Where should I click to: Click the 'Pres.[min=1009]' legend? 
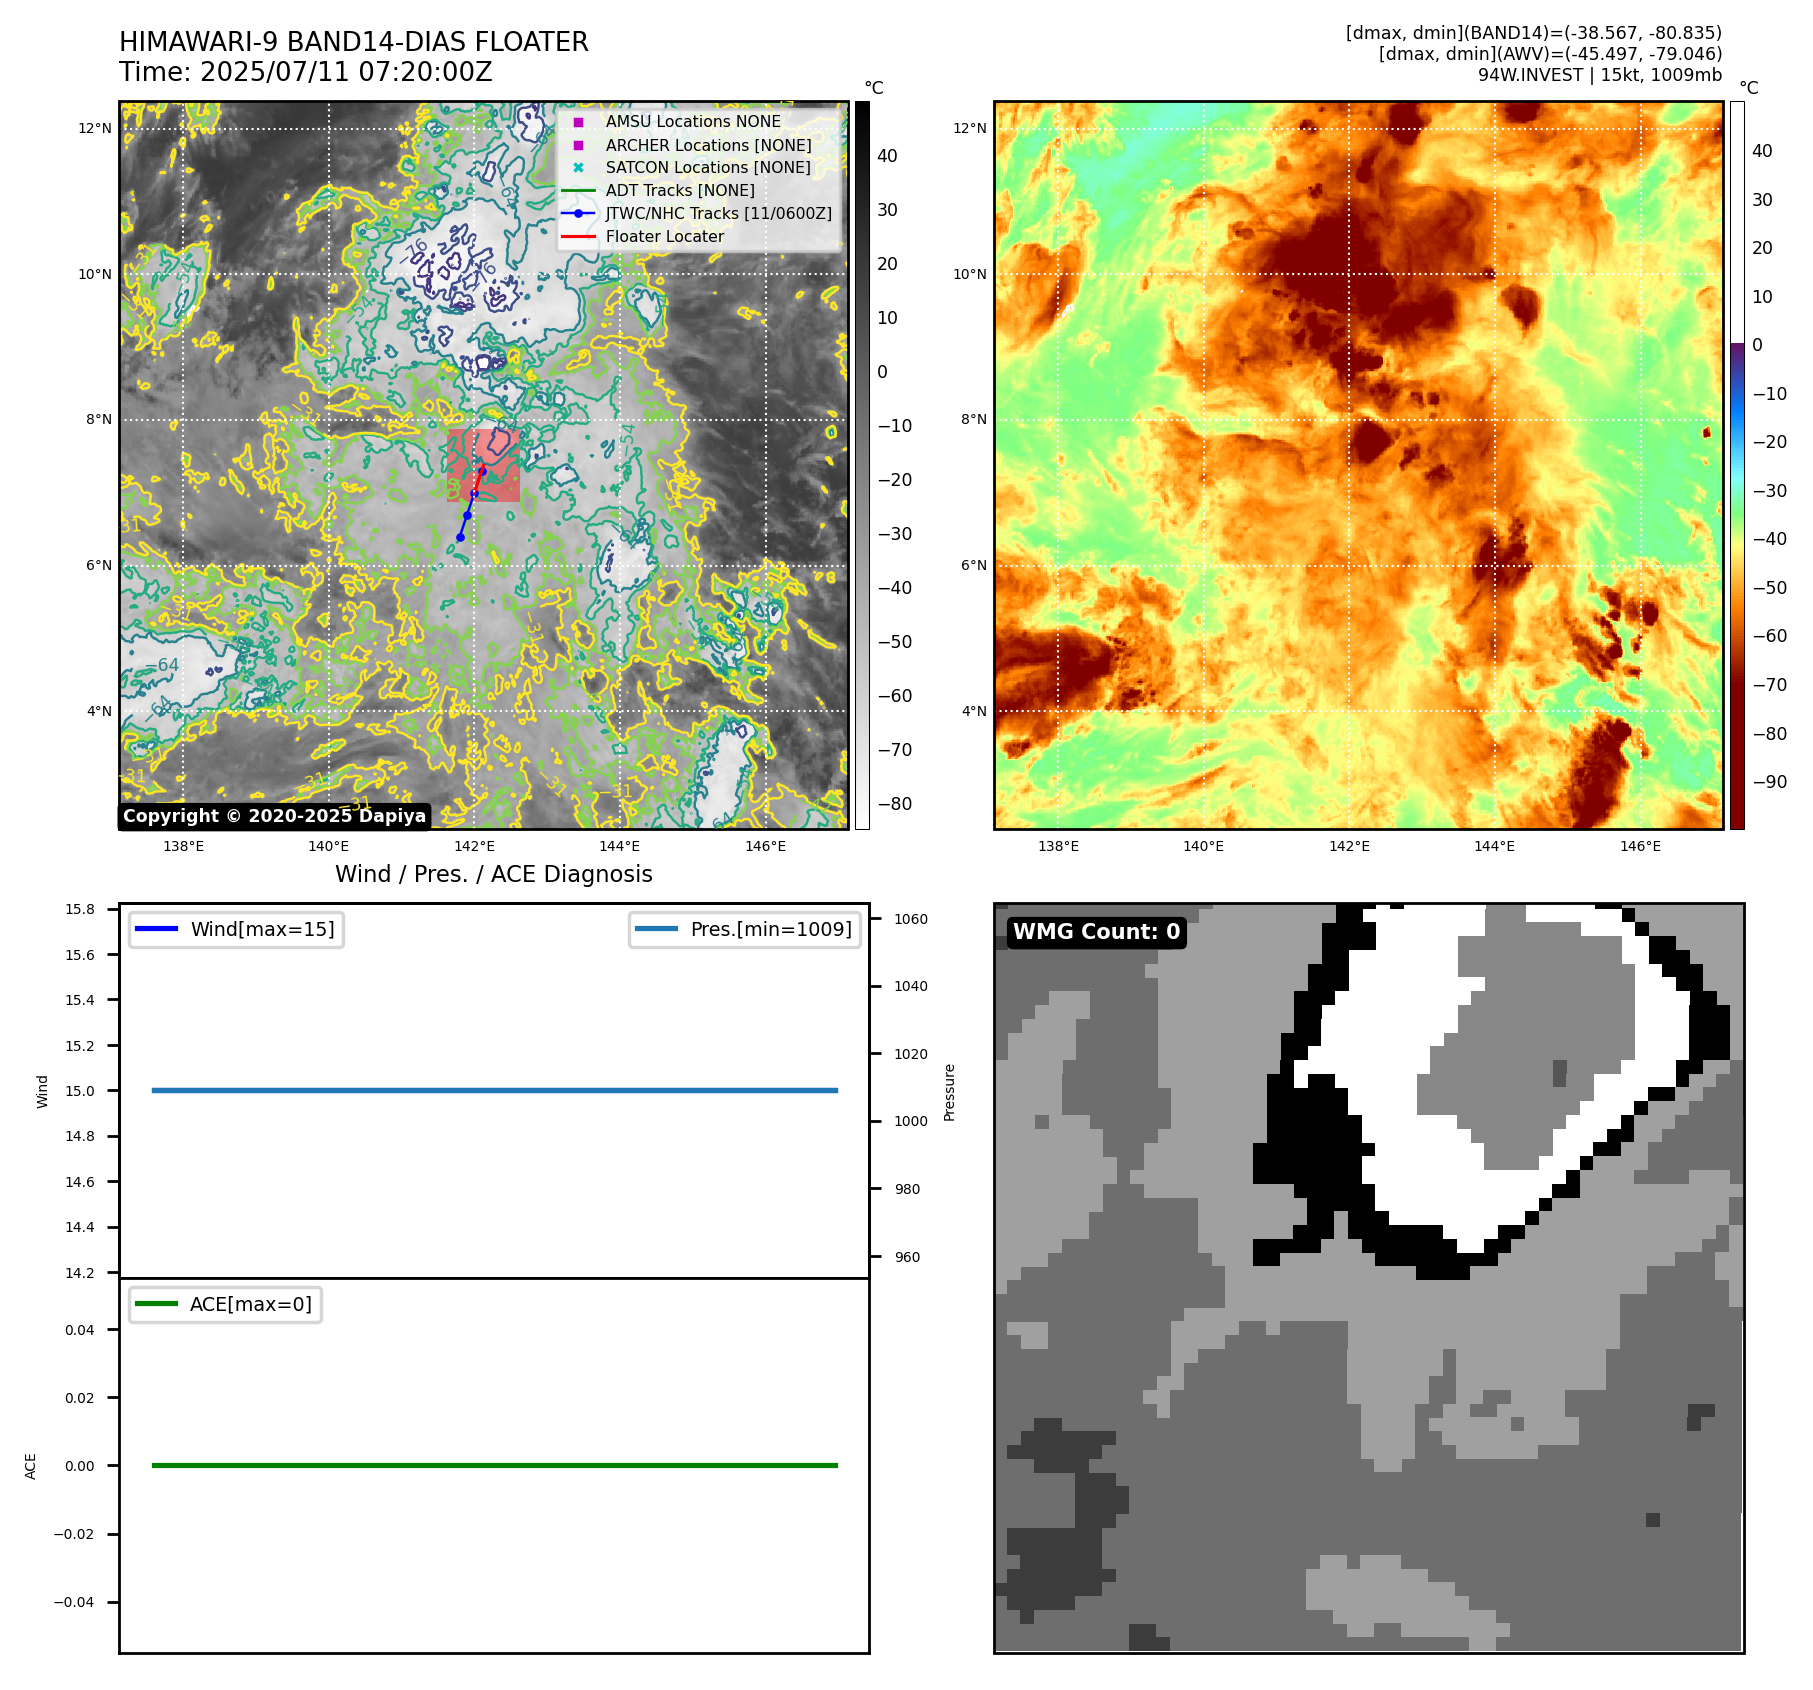[745, 929]
